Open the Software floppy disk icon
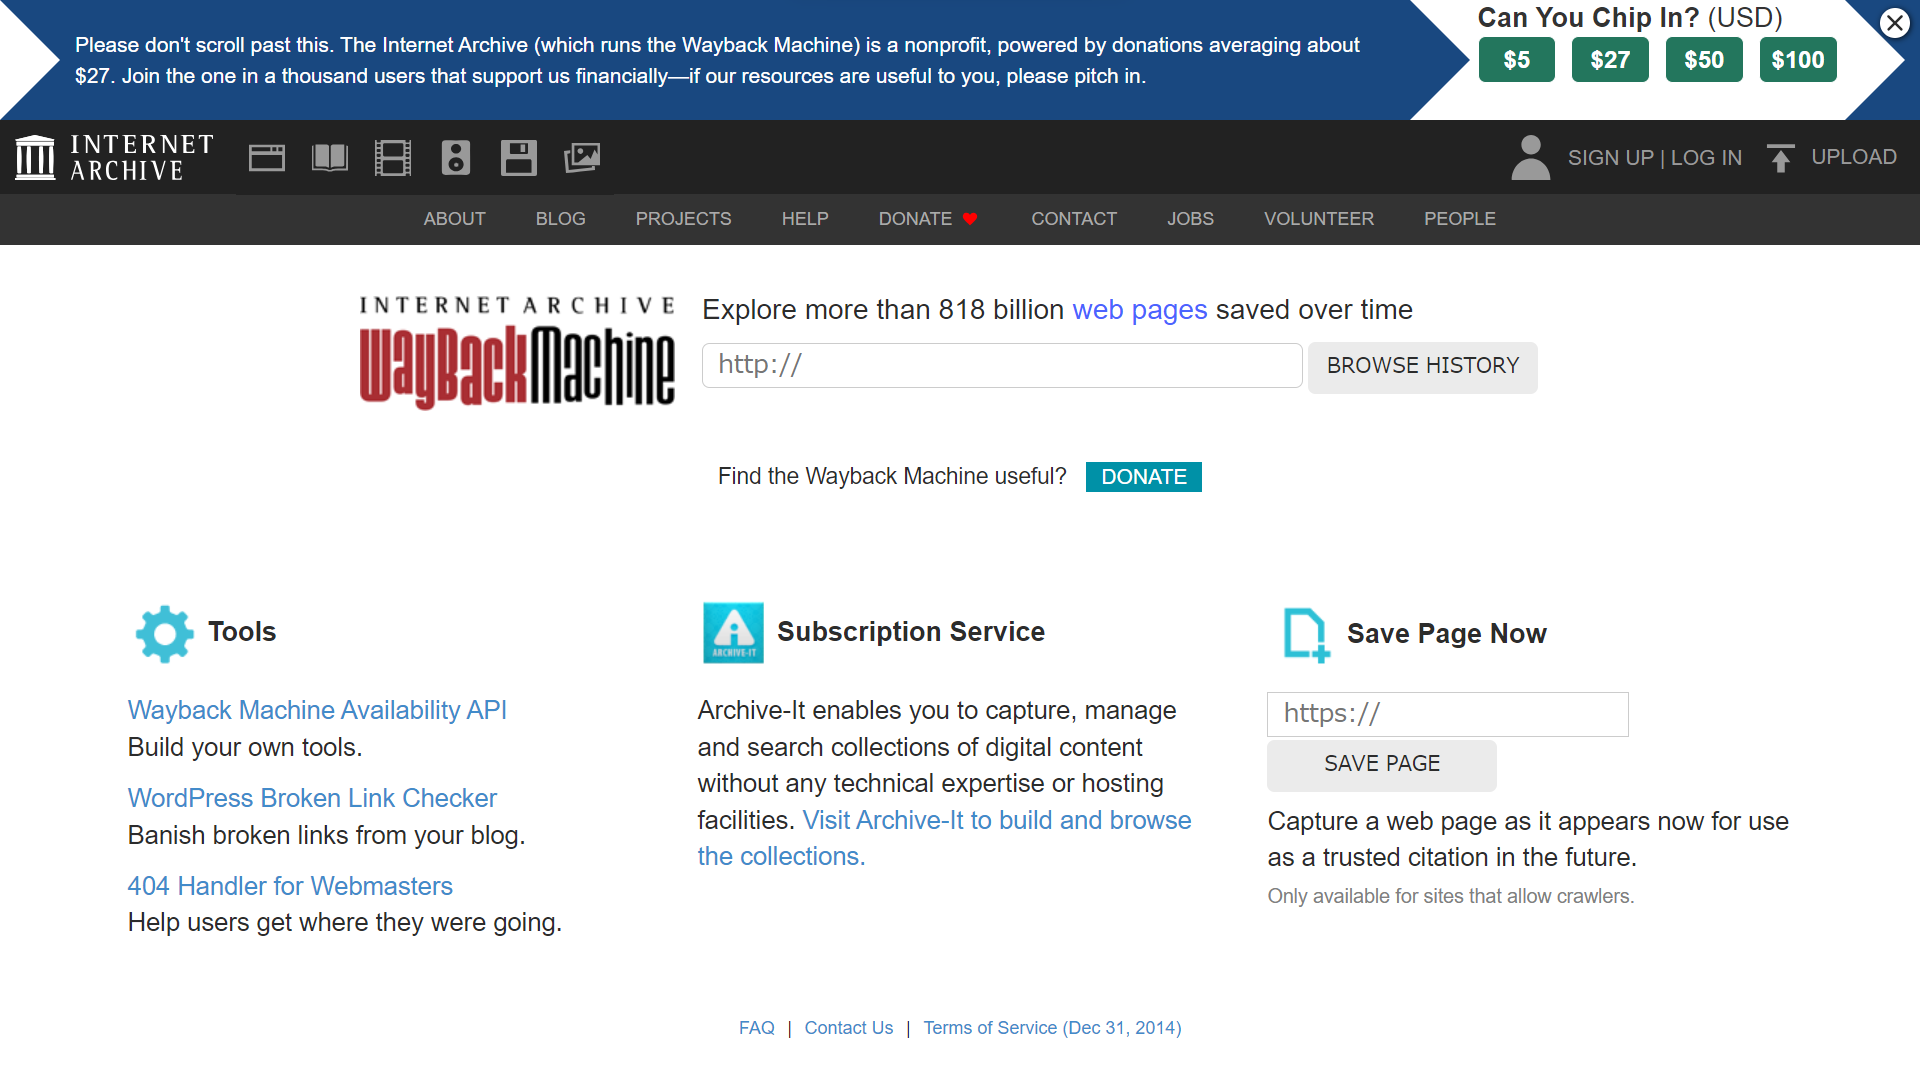Viewport: 1920px width, 1080px height. [x=519, y=157]
